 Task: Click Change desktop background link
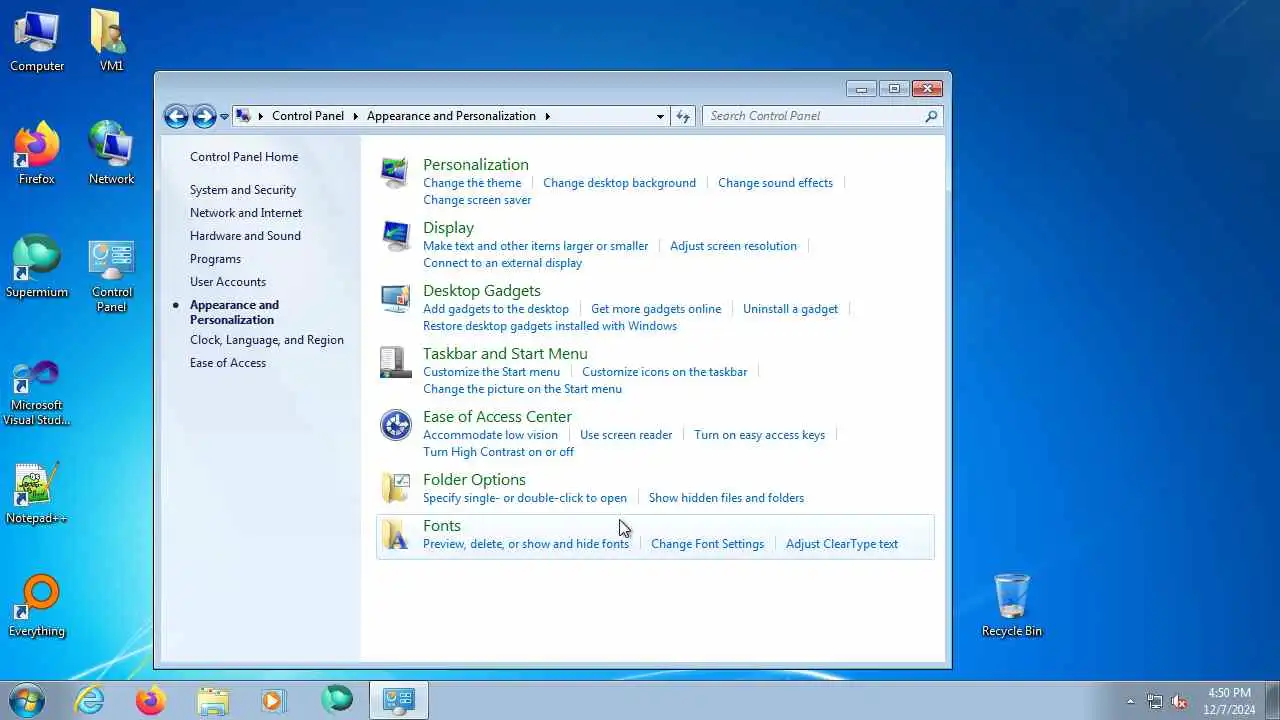[619, 183]
